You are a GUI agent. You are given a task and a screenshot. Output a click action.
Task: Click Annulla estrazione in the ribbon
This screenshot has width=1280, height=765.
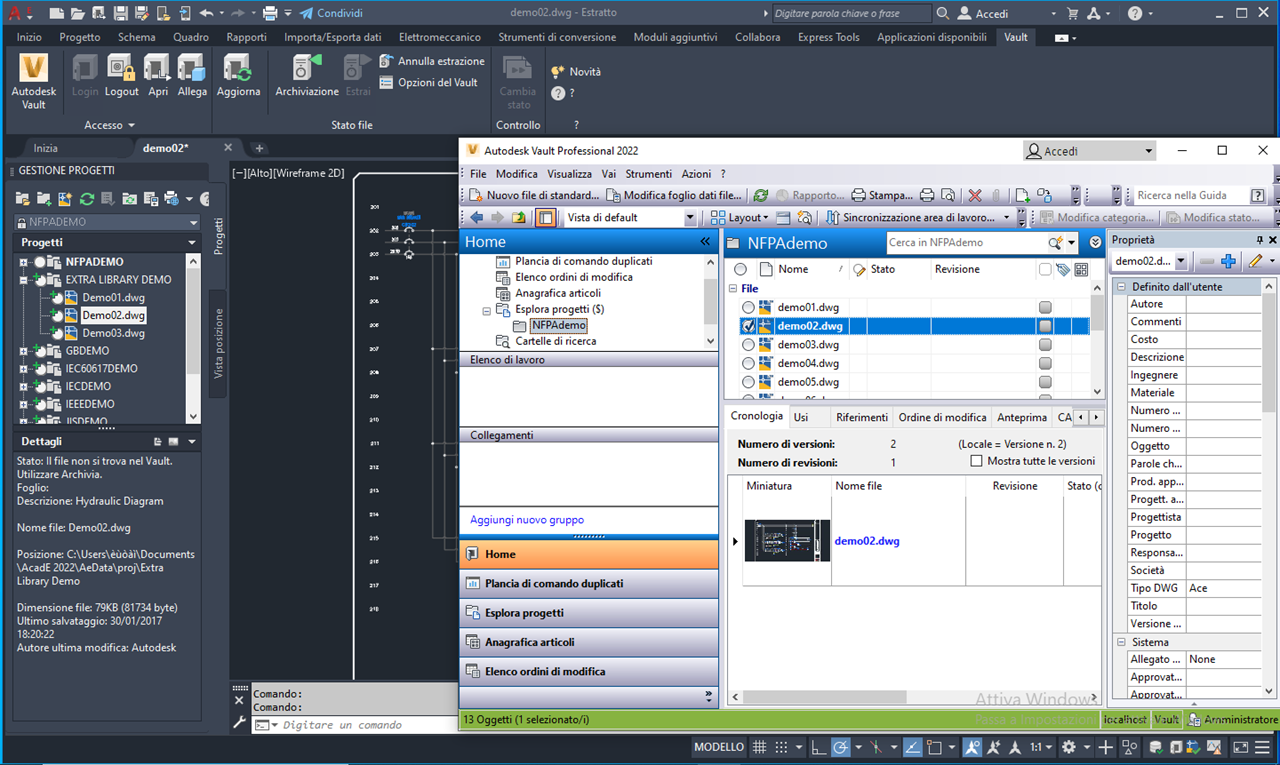coord(432,61)
